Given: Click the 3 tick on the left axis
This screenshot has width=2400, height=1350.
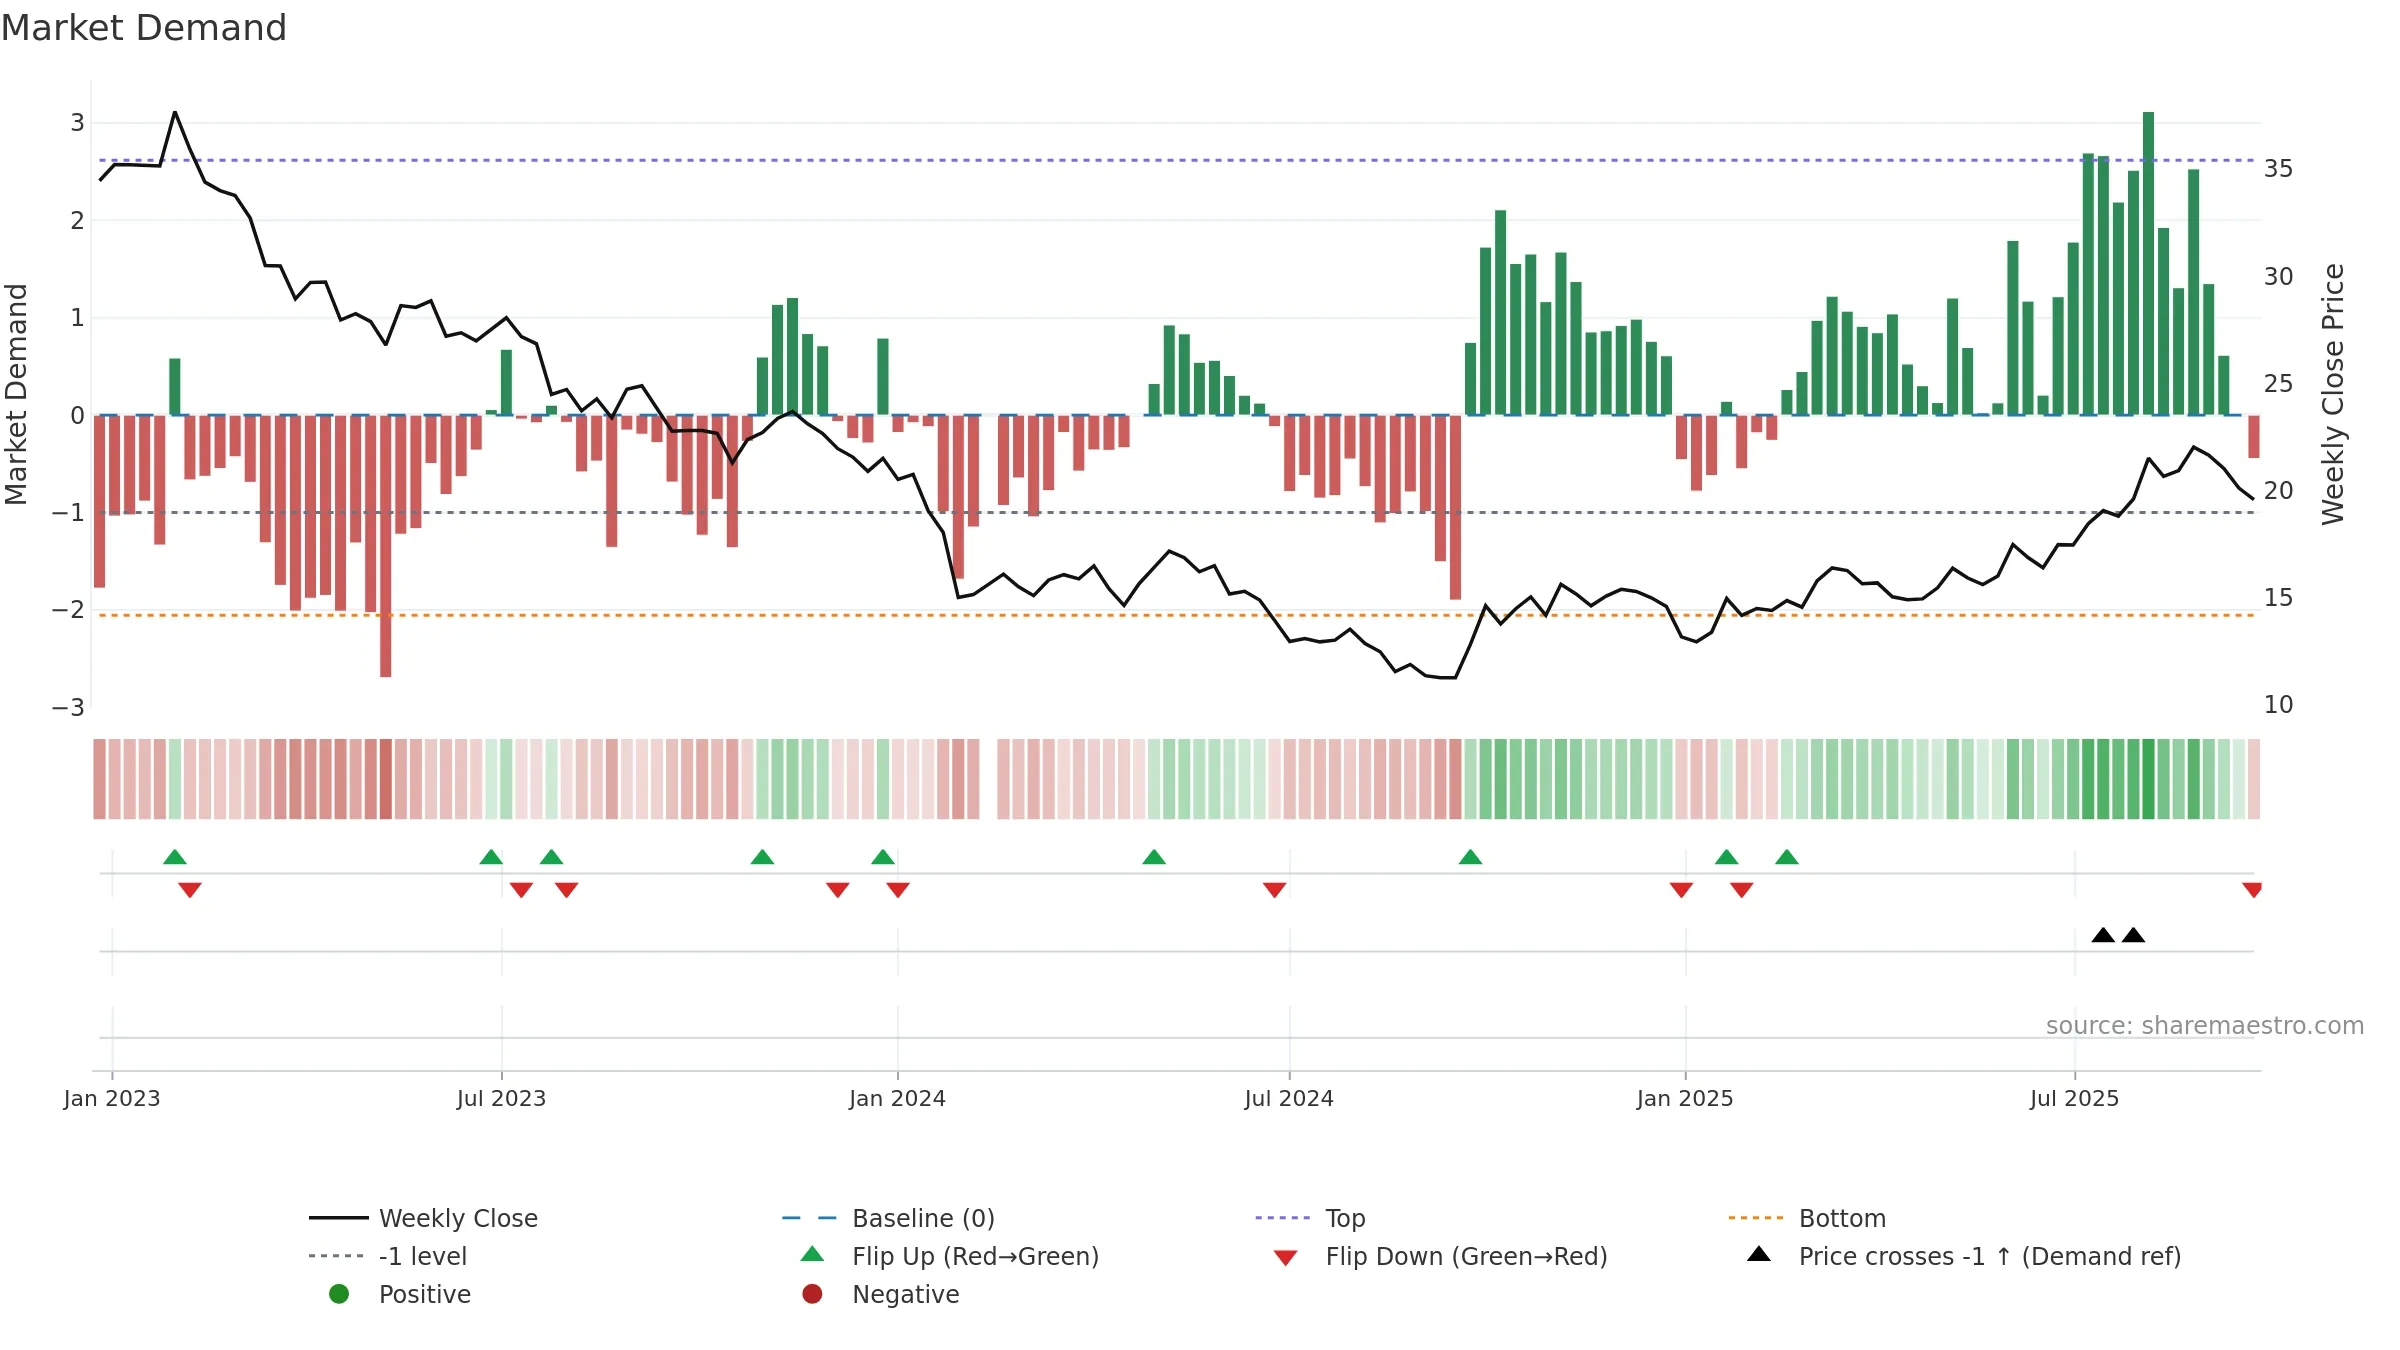Looking at the screenshot, I should [77, 123].
